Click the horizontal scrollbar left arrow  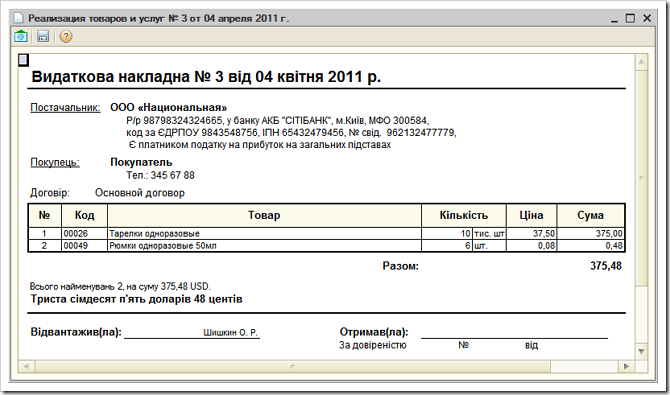[26, 366]
